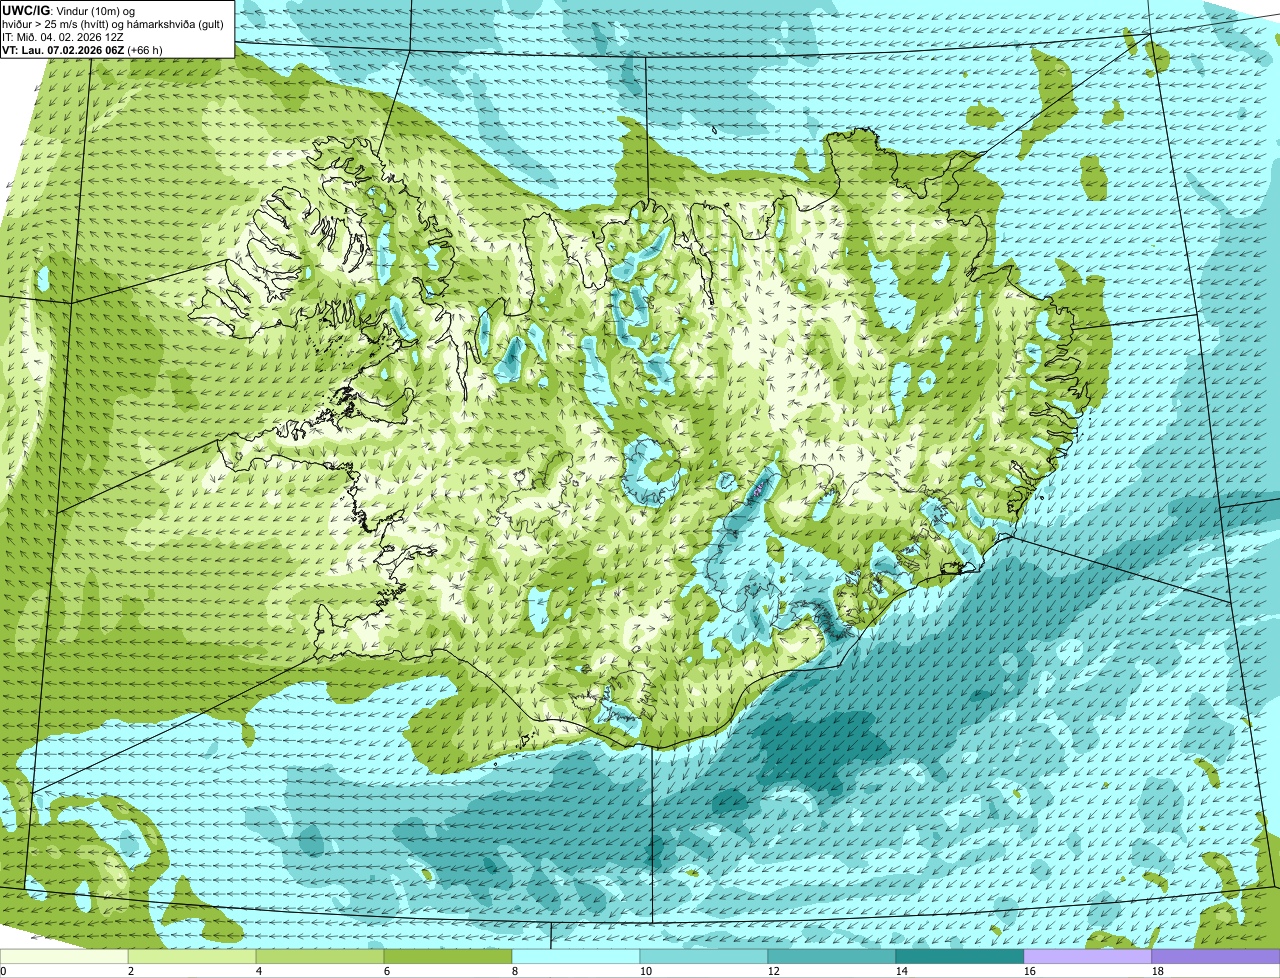
Task: Click the legend scale label '16'
Action: click(1030, 971)
